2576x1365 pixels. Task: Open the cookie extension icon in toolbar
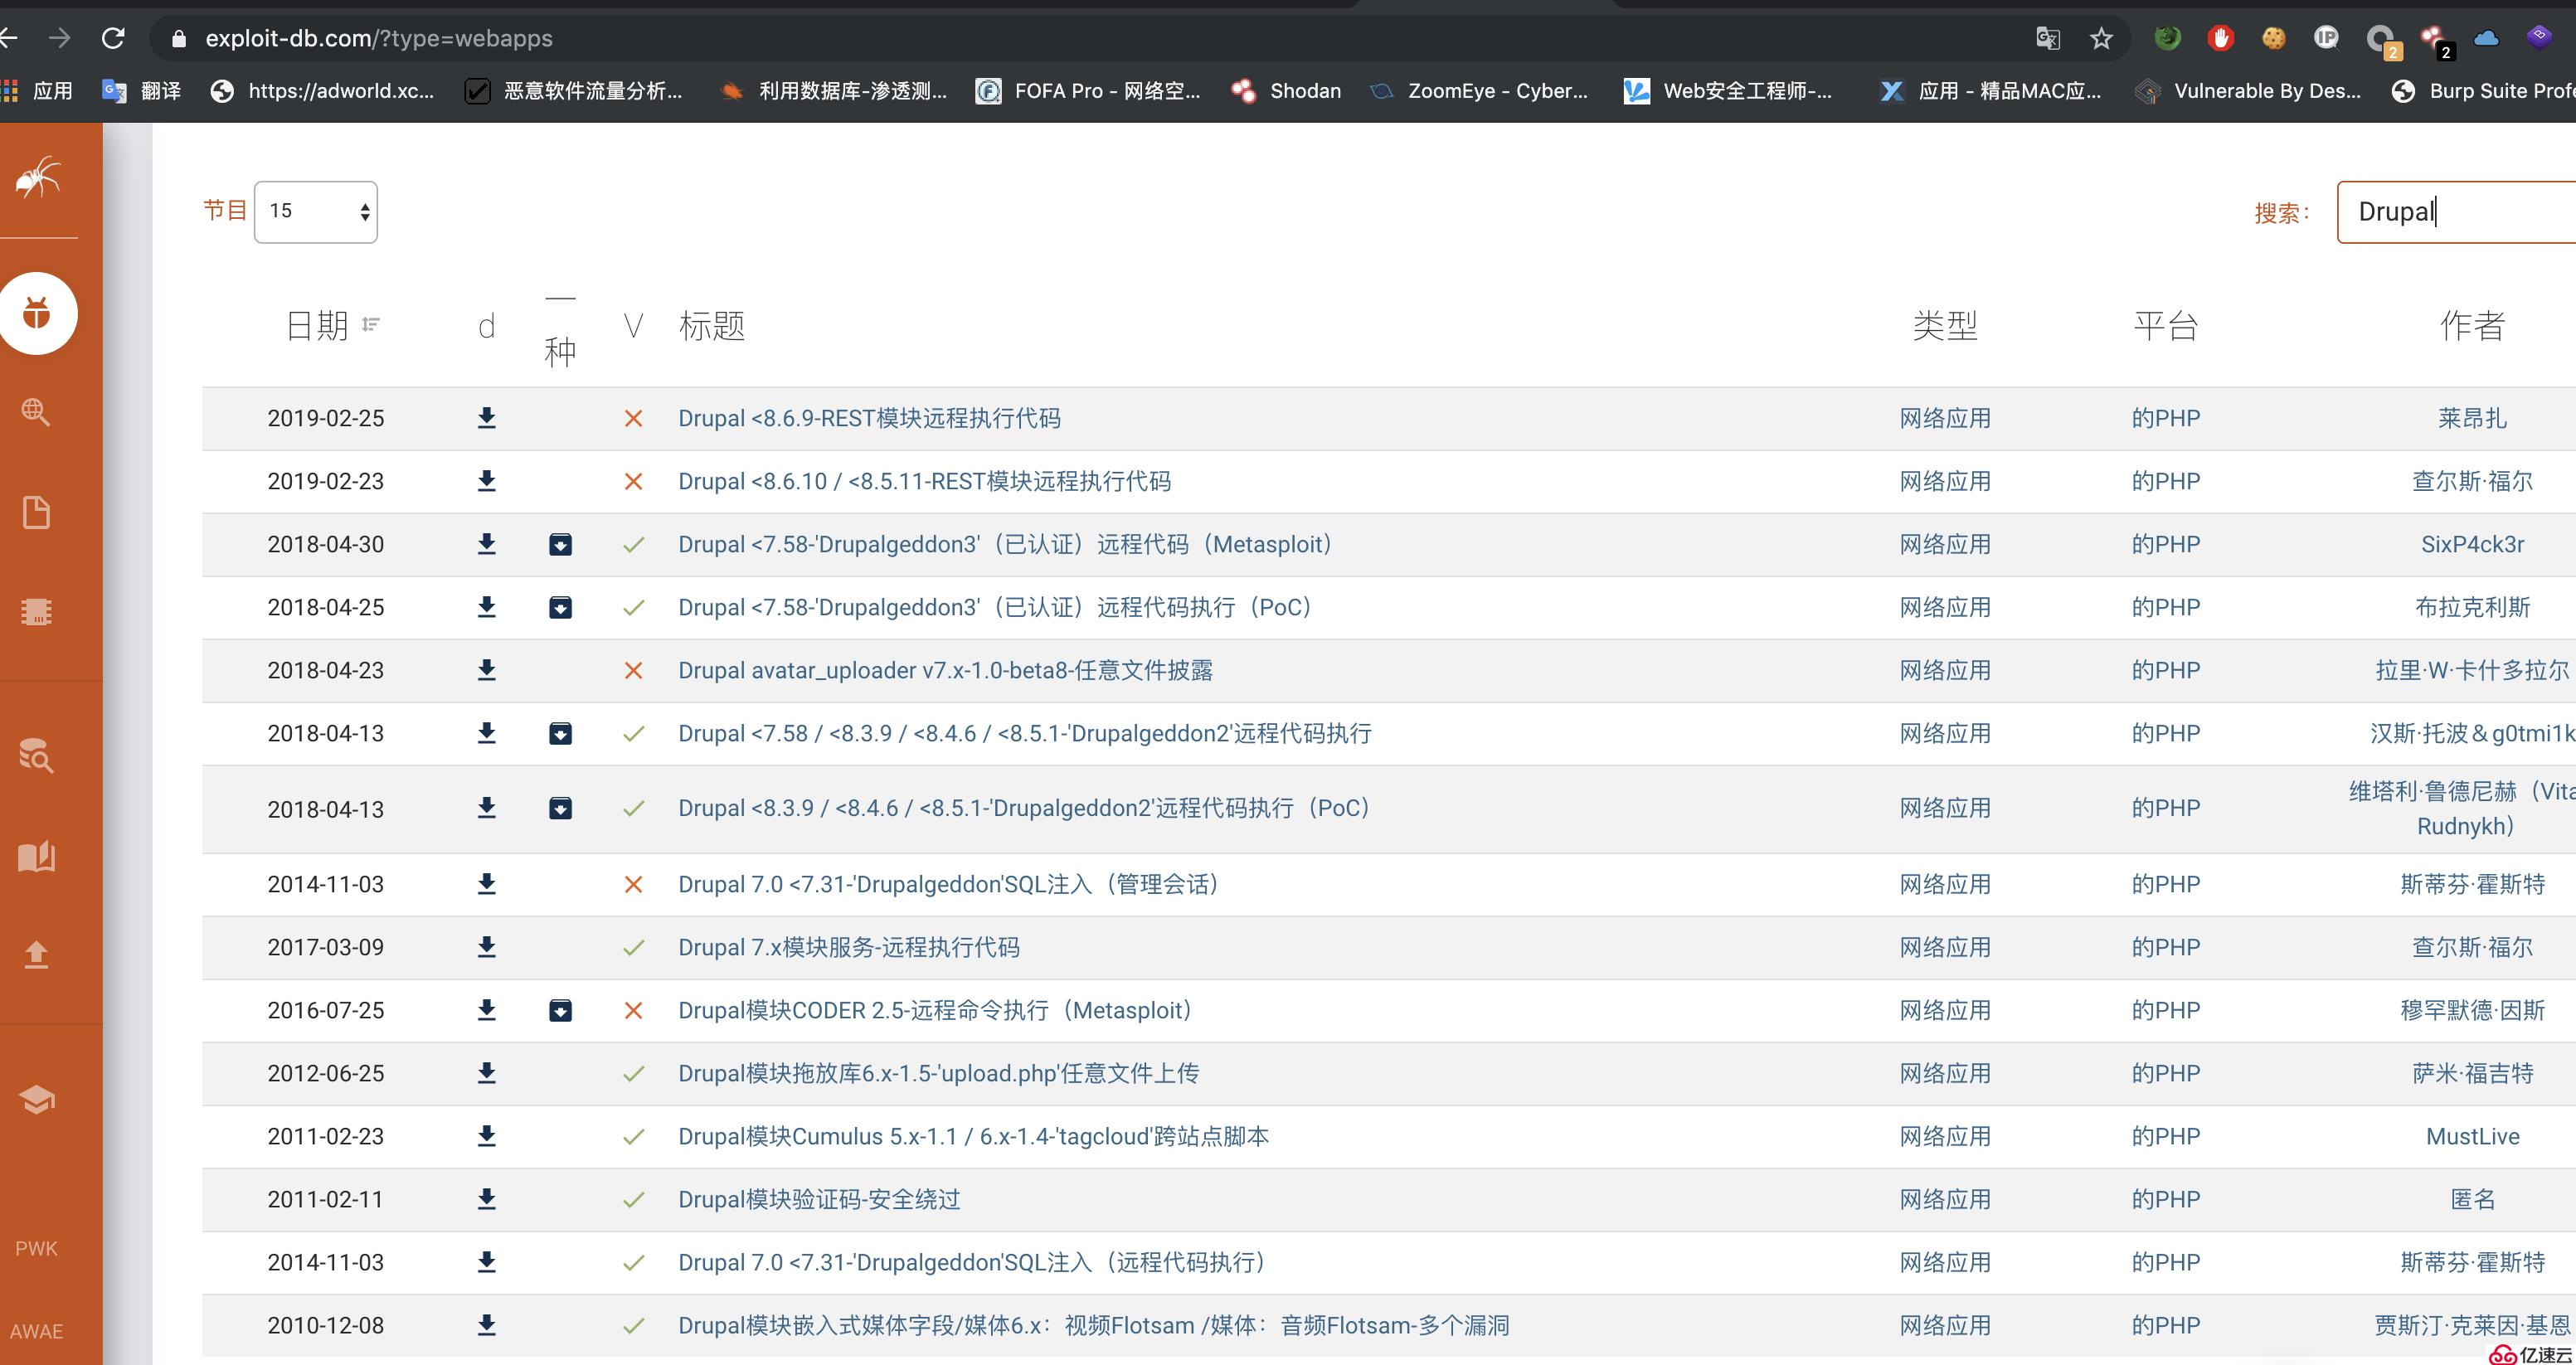point(2273,38)
